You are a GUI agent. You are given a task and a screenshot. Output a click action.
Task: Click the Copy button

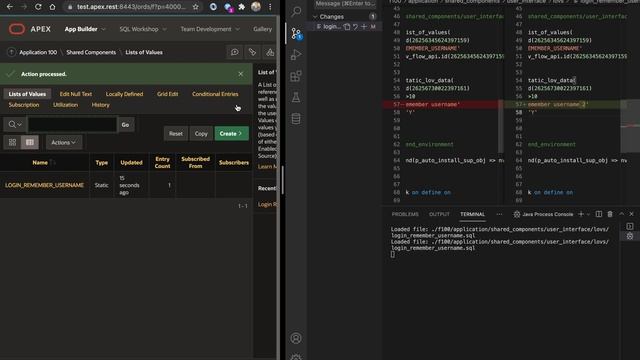201,133
